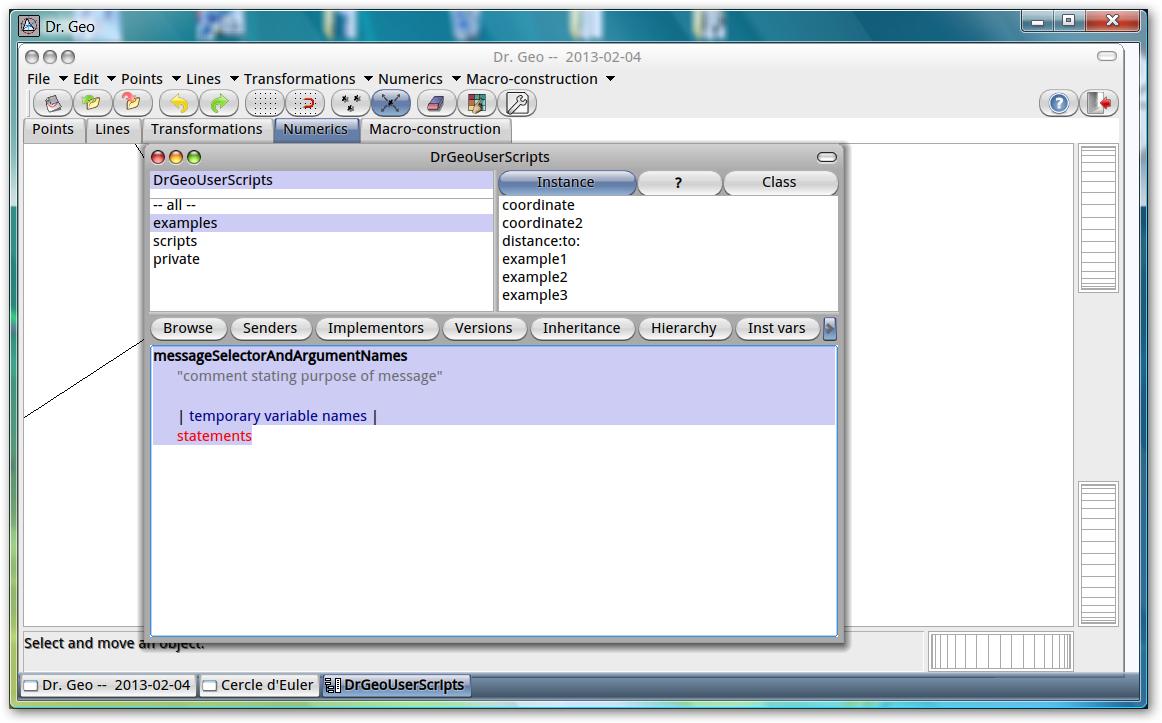Select the example3 method
Image resolution: width=1162 pixels, height=723 pixels.
coord(668,296)
